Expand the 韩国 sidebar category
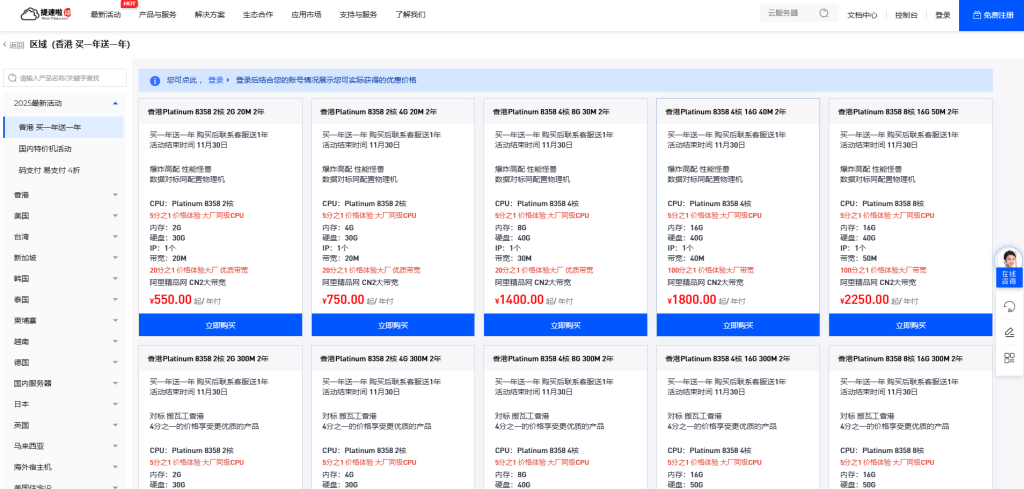Viewport: 1024px width, 489px height. coord(63,279)
